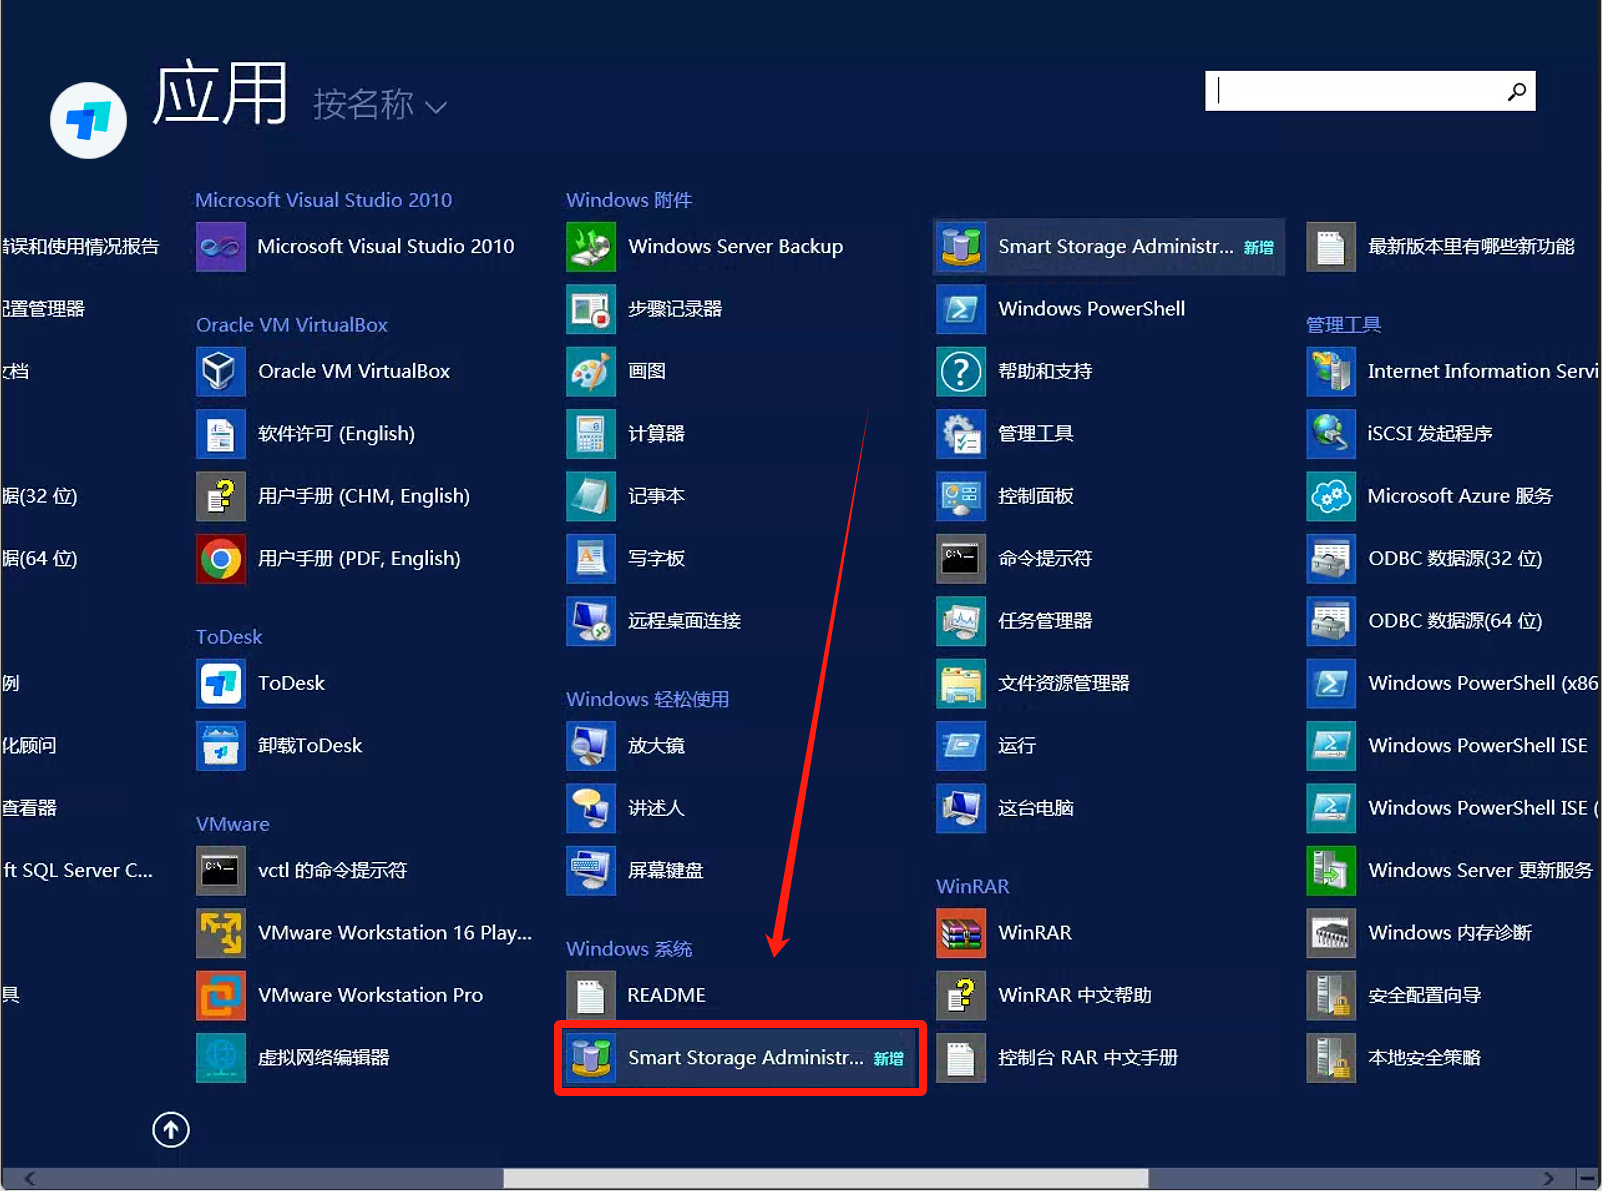The height and width of the screenshot is (1191, 1602).
Task: Open Windows Server Backup icon
Action: (590, 246)
